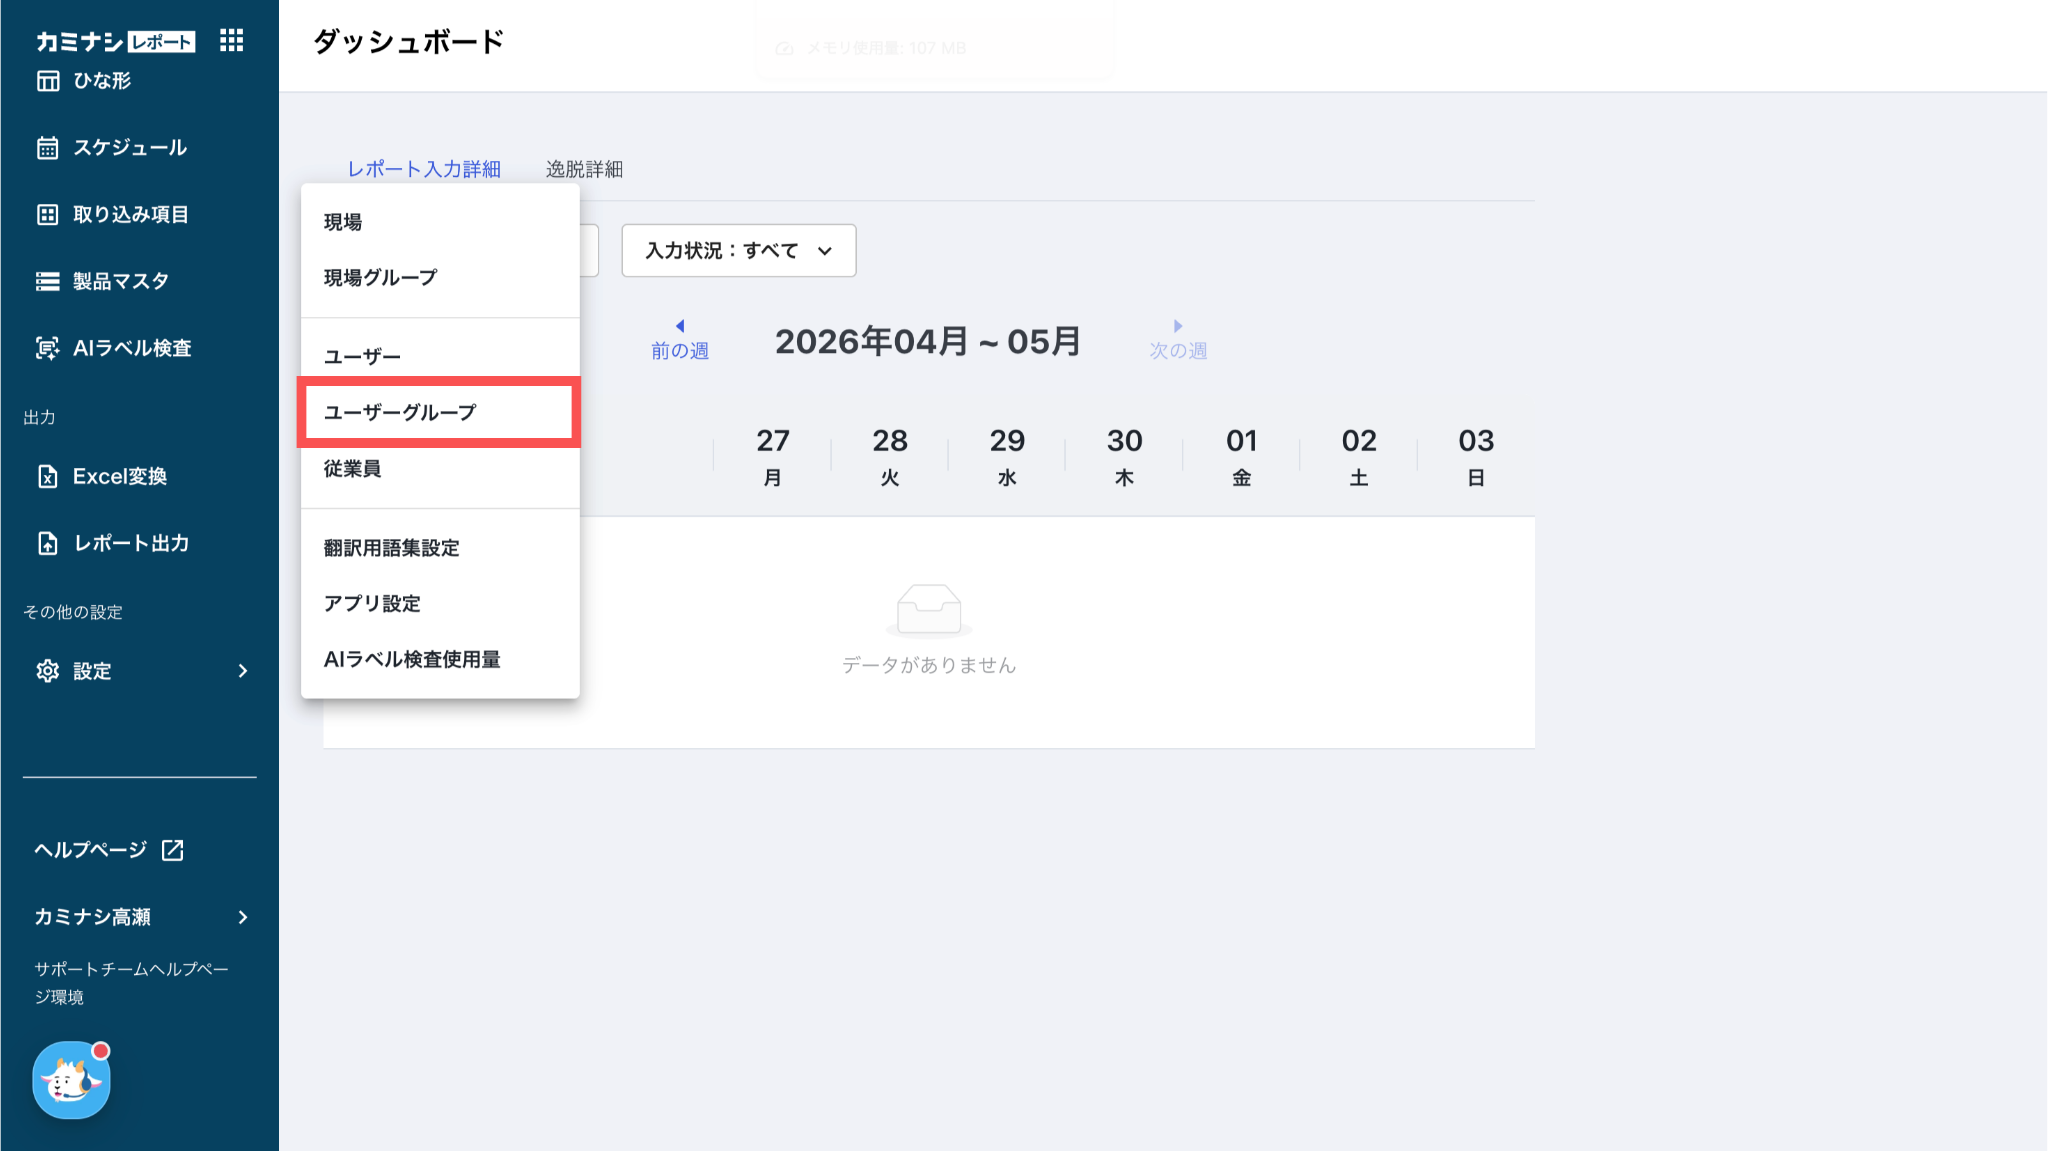Open the support chat mascot icon
The image size is (2048, 1151).
coord(71,1080)
